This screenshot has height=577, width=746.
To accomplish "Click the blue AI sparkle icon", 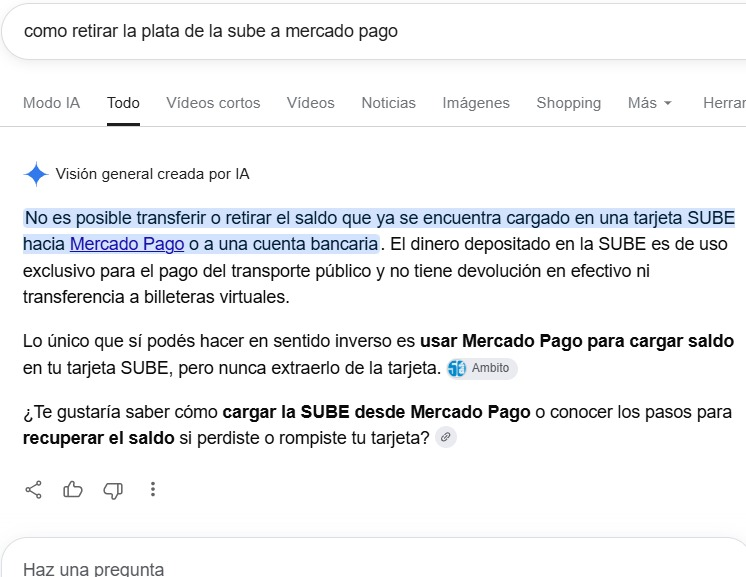I will (x=36, y=174).
